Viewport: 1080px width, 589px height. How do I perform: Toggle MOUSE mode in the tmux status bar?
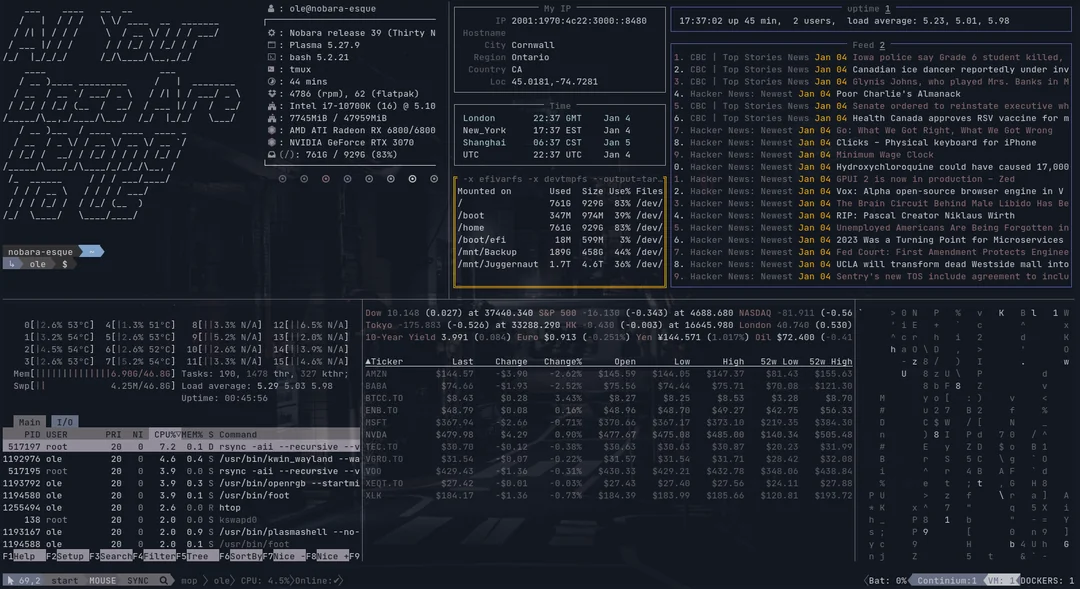click(x=104, y=580)
